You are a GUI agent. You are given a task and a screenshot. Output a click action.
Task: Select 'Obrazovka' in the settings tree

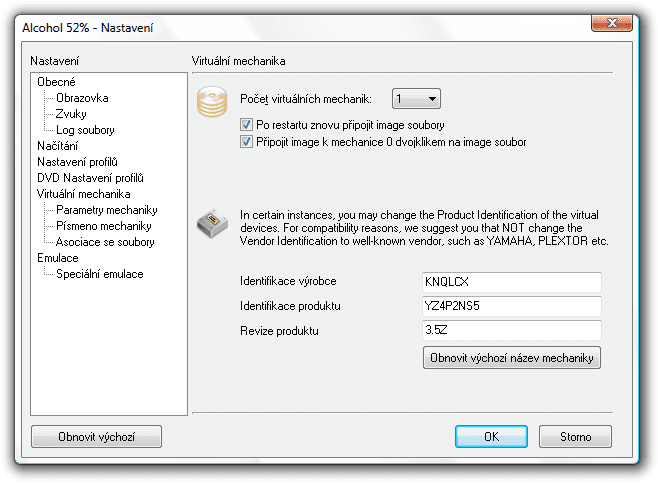point(82,98)
